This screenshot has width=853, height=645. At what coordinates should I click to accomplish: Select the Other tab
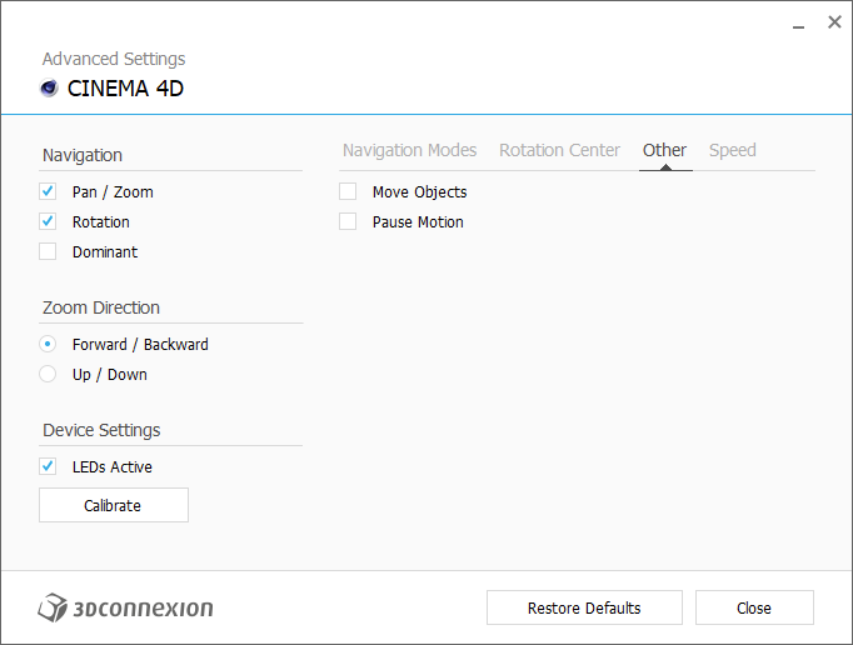664,150
